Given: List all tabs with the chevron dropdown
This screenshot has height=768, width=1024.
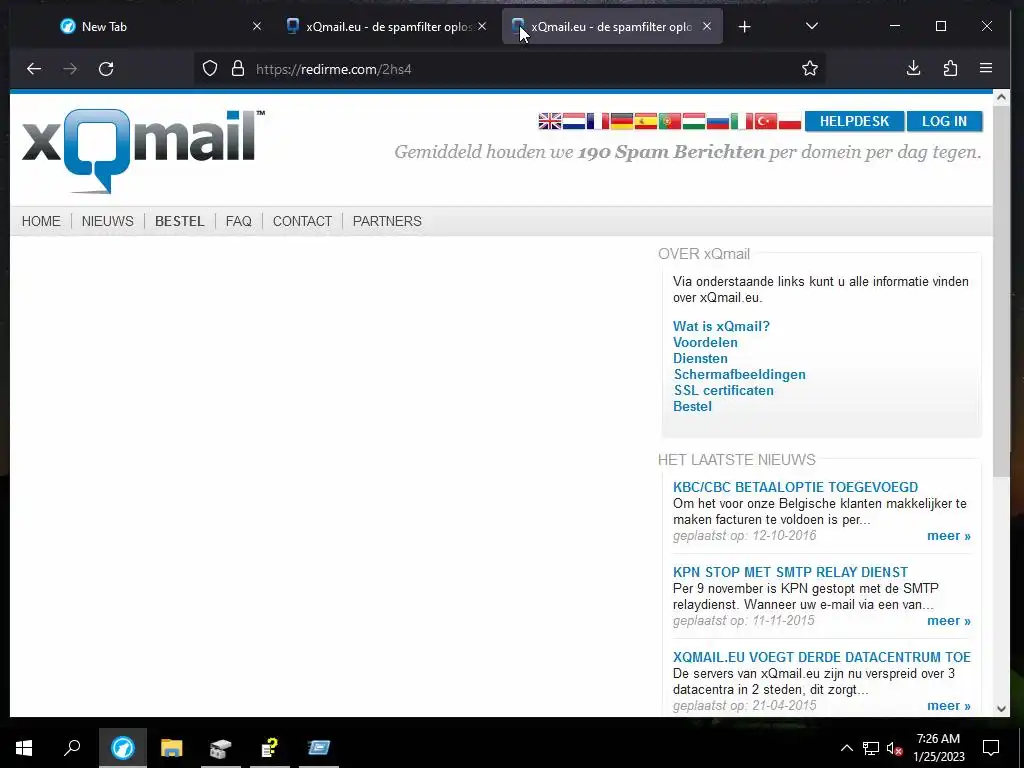Looking at the screenshot, I should (812, 26).
